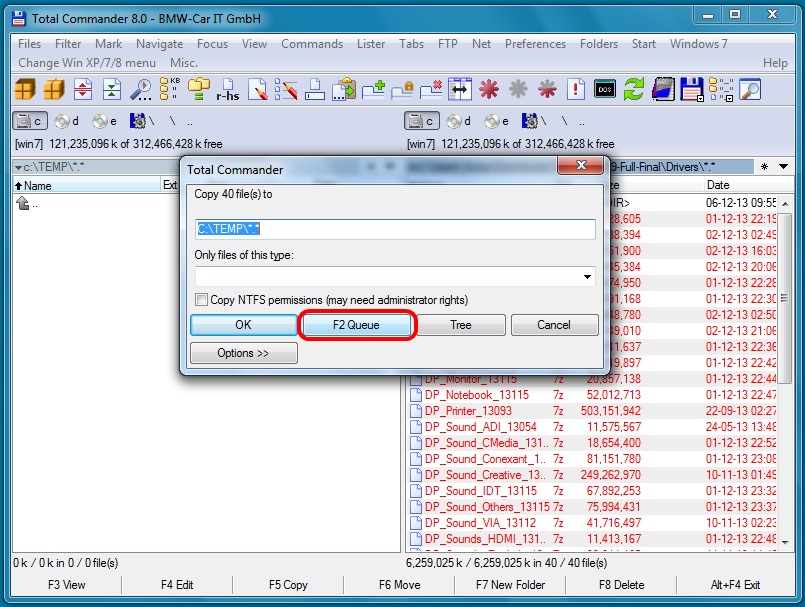Viewport: 805px width, 607px height.
Task: Click the clipboard paste with green arrow icon
Action: [344, 89]
